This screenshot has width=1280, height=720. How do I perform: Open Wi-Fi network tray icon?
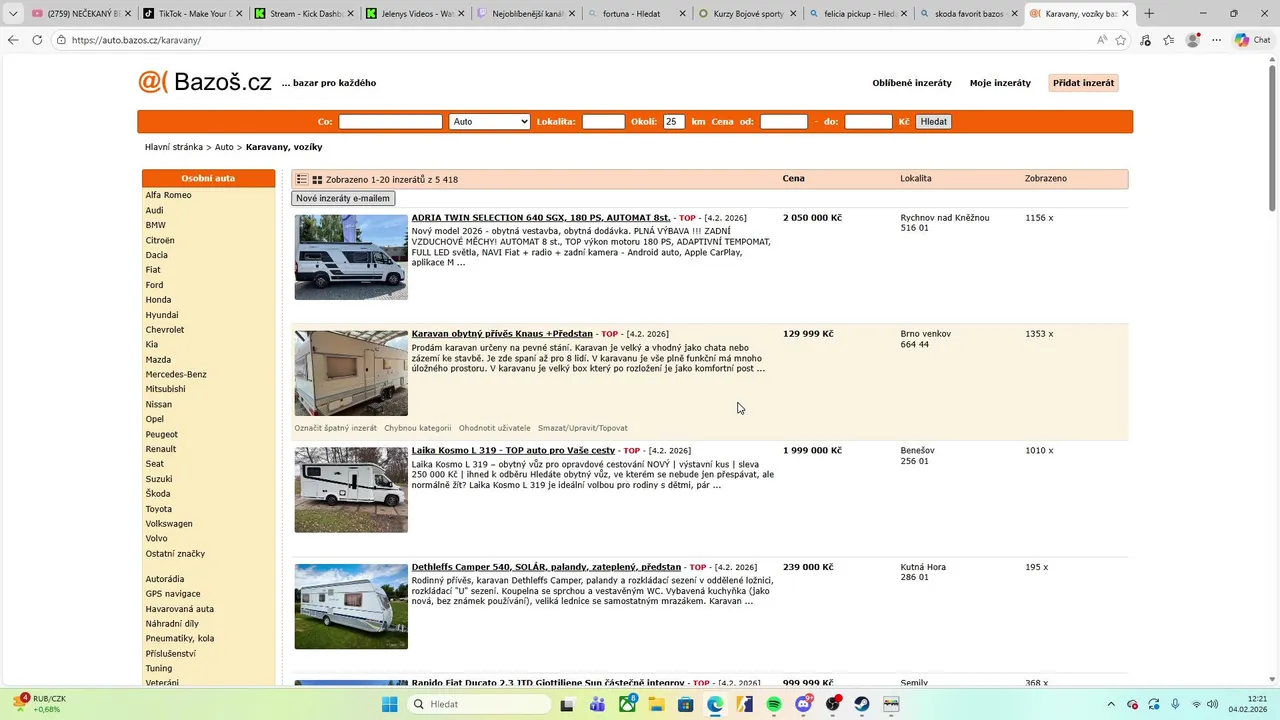click(x=1197, y=704)
